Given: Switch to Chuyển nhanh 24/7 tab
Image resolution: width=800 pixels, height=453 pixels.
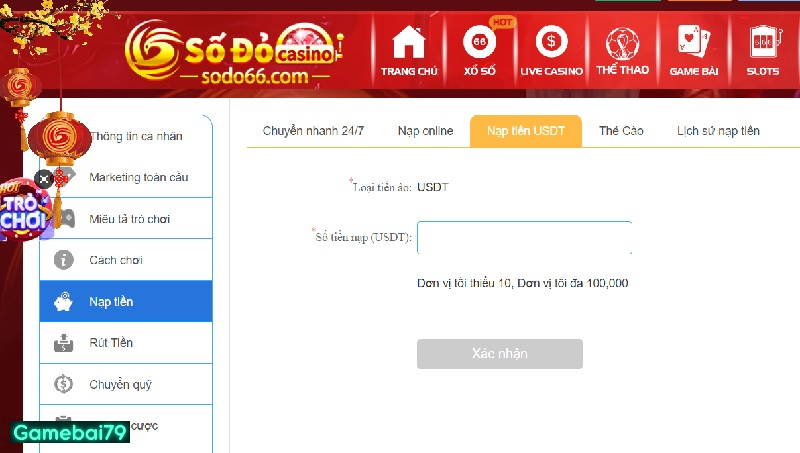Looking at the screenshot, I should 313,131.
